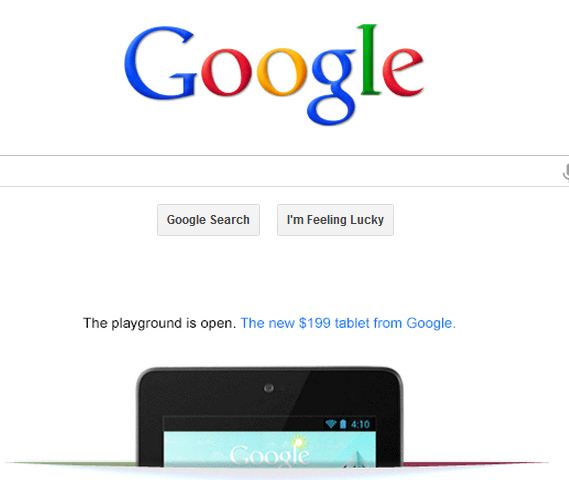Click the battery icon on the tablet status bar
The image size is (569, 480).
(343, 424)
